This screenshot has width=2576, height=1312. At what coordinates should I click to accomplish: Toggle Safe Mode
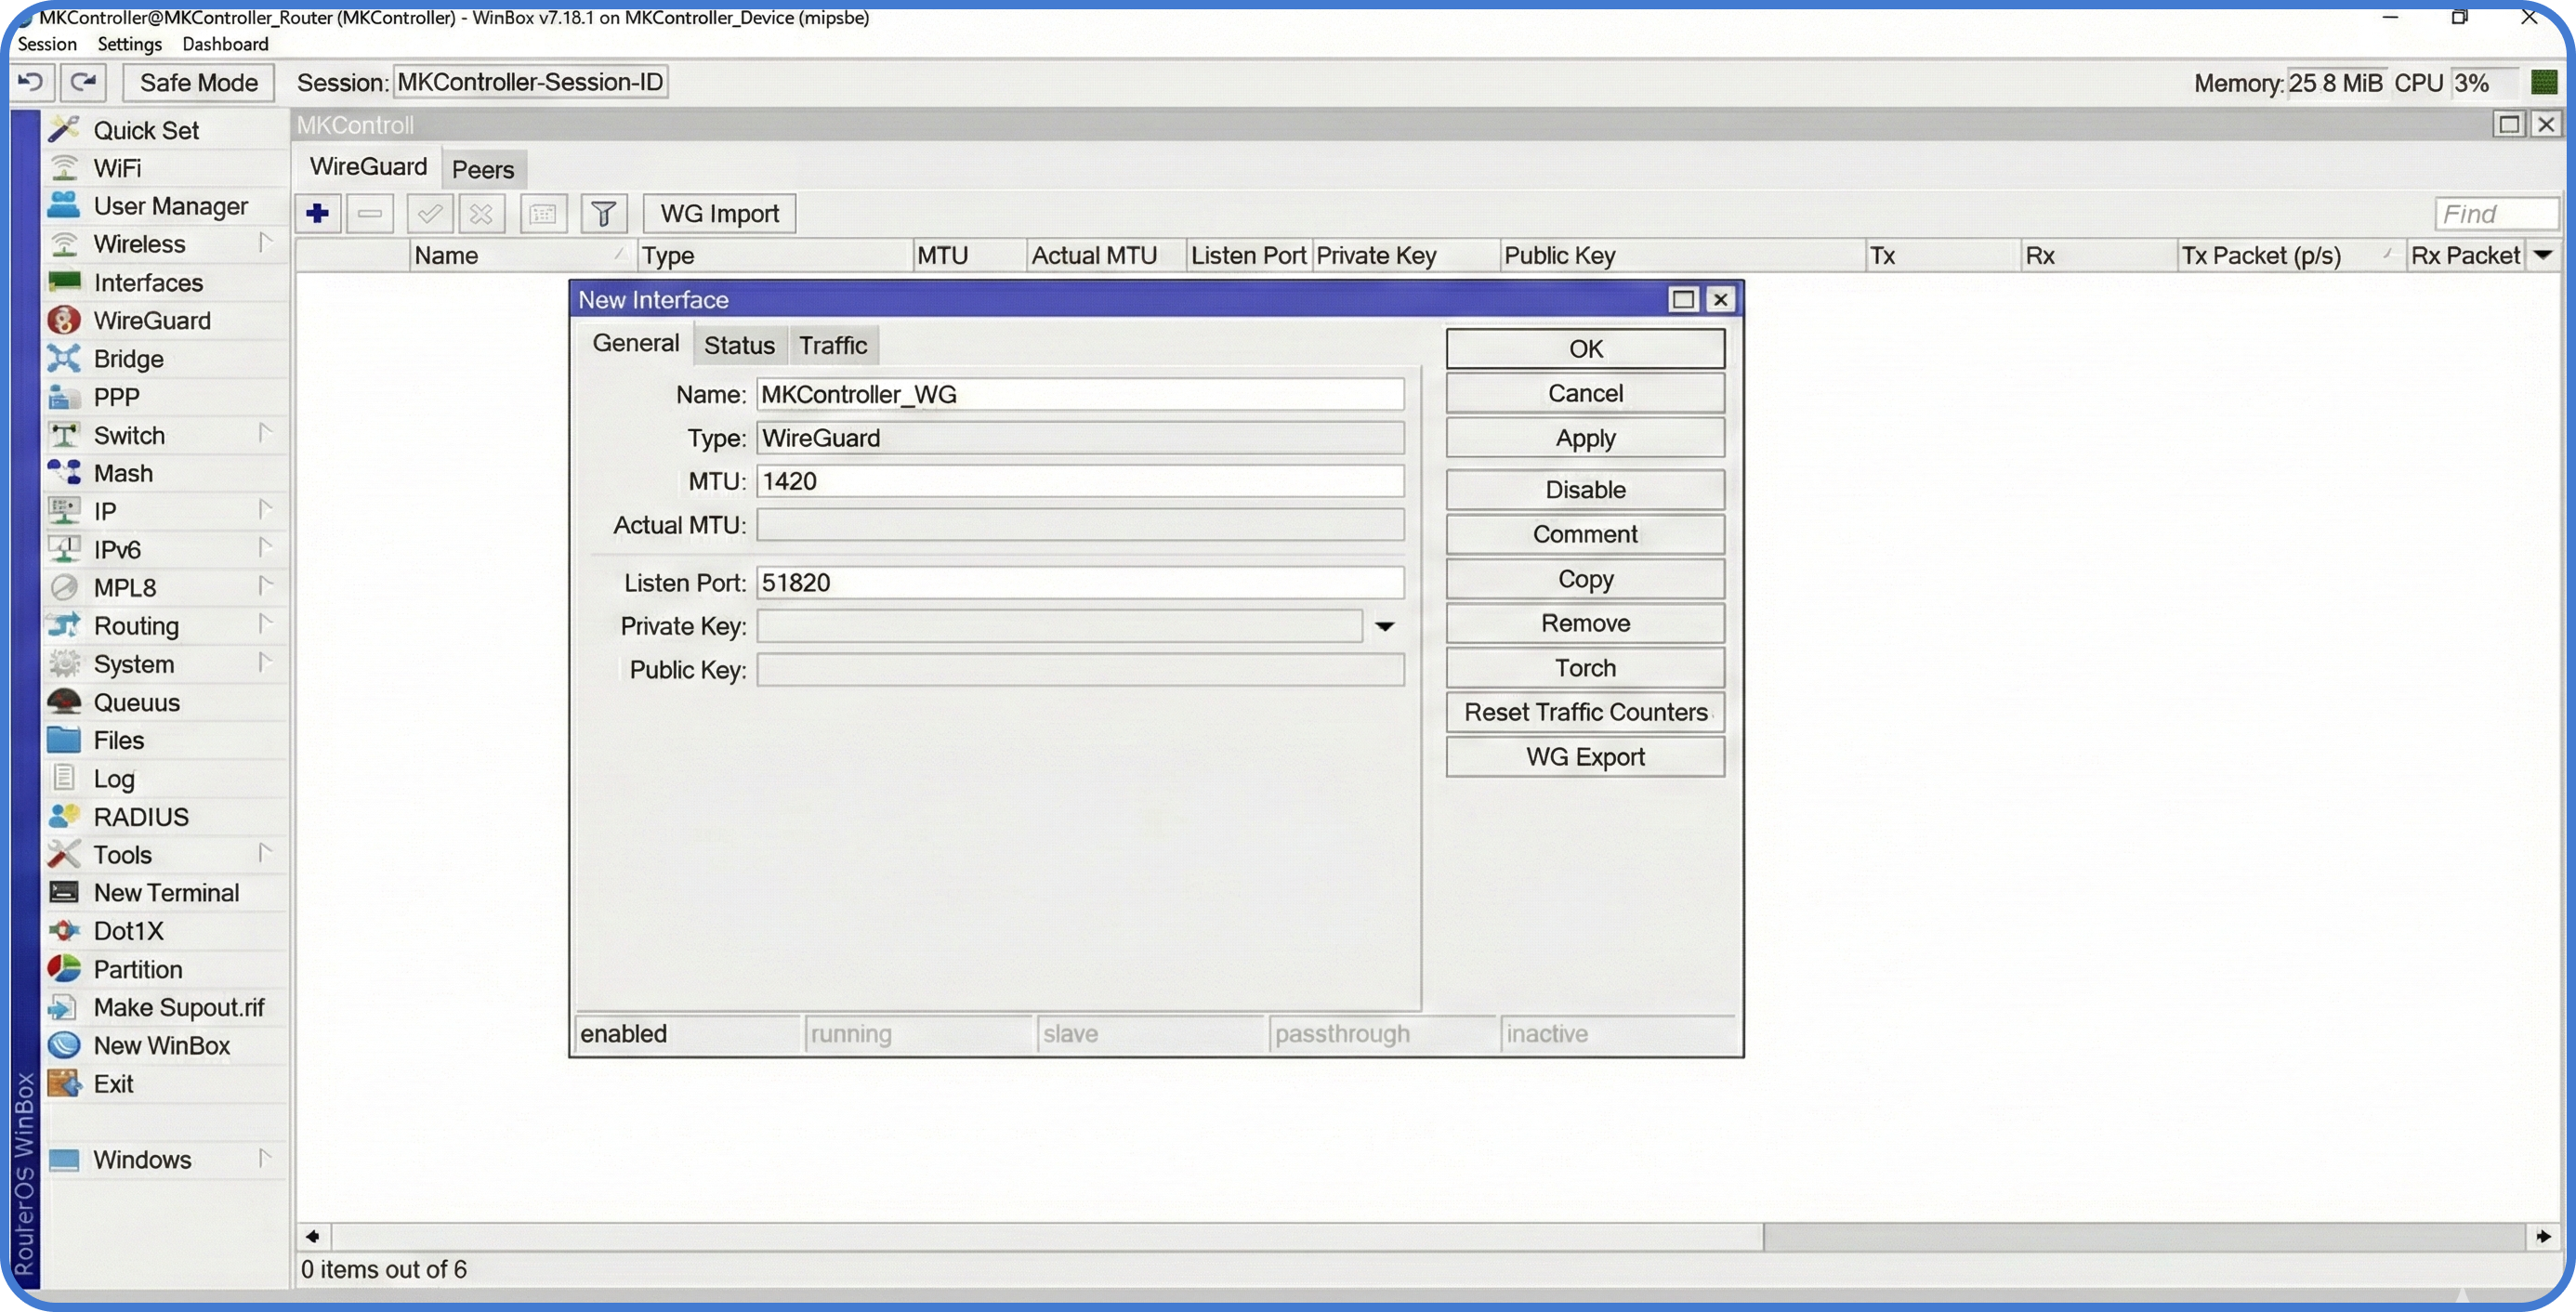point(197,82)
